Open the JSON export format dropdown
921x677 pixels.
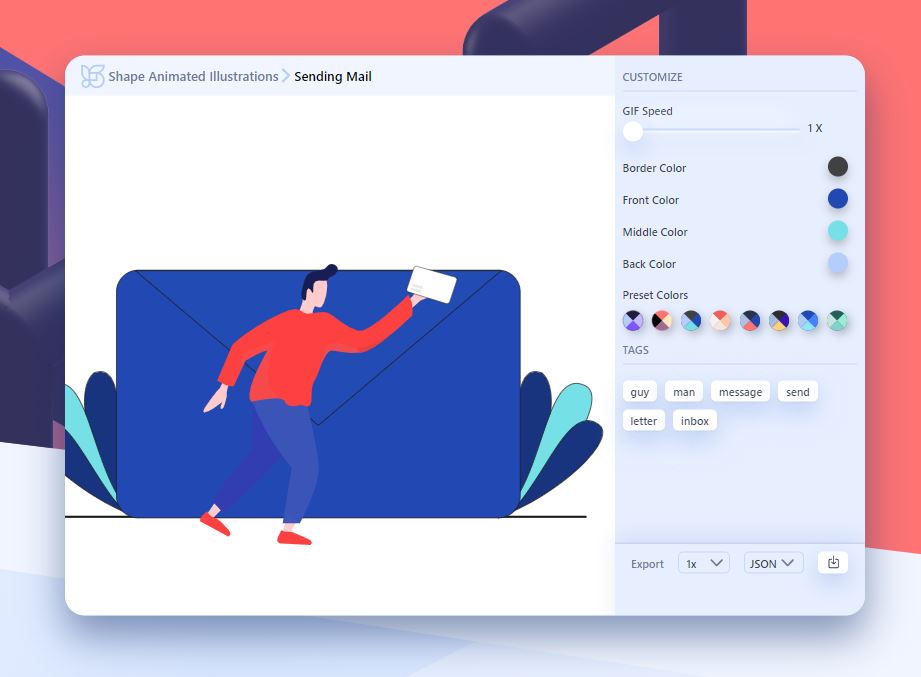[x=773, y=563]
